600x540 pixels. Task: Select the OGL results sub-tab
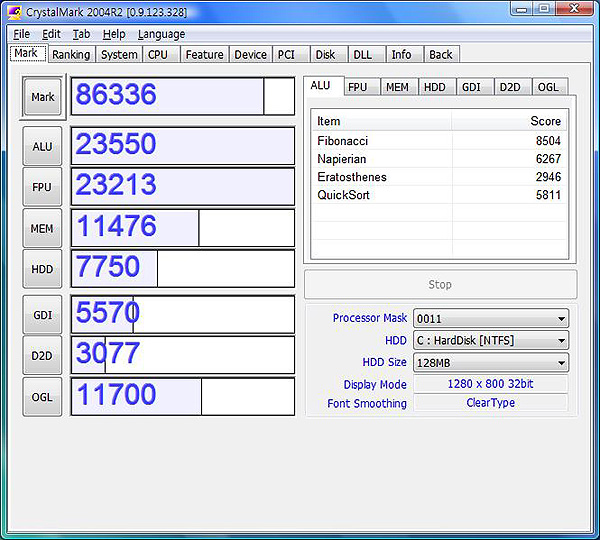[x=551, y=87]
